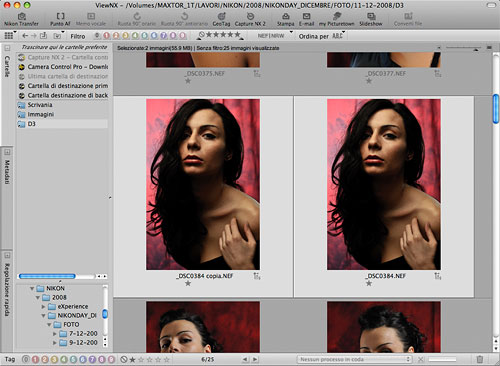Click the Filtro button
Viewport: 500px width, 366px height.
click(78, 36)
